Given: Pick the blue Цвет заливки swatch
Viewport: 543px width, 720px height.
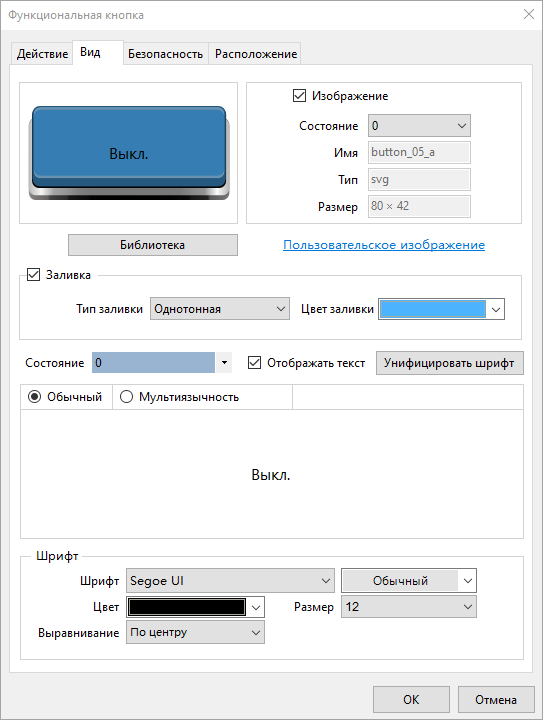Looking at the screenshot, I should point(433,309).
